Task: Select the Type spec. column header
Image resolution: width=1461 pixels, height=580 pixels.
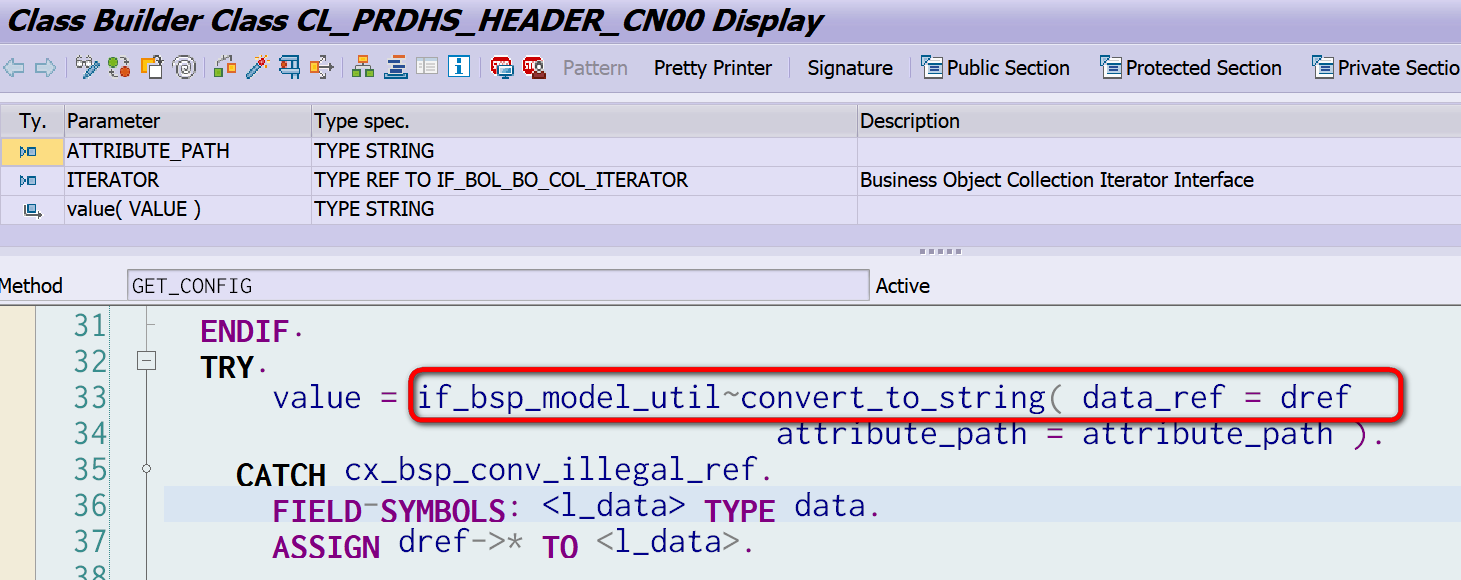Action: [584, 122]
